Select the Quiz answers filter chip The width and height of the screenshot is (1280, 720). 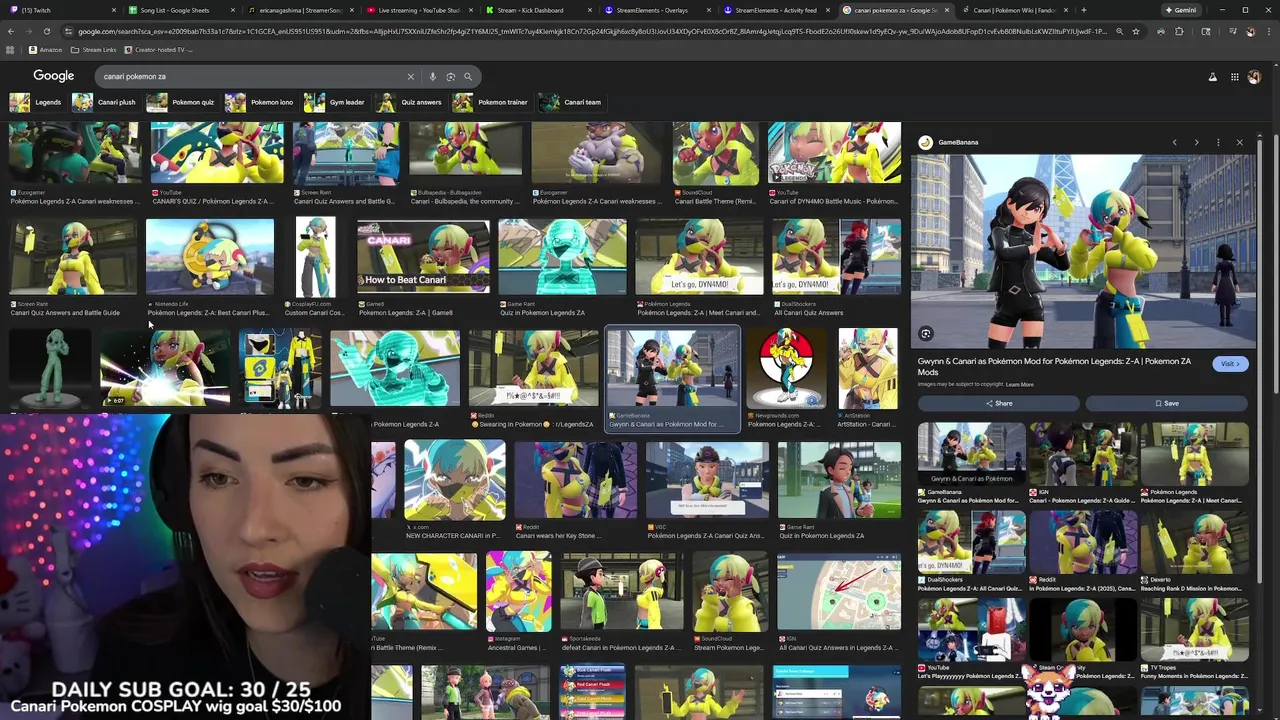click(410, 102)
